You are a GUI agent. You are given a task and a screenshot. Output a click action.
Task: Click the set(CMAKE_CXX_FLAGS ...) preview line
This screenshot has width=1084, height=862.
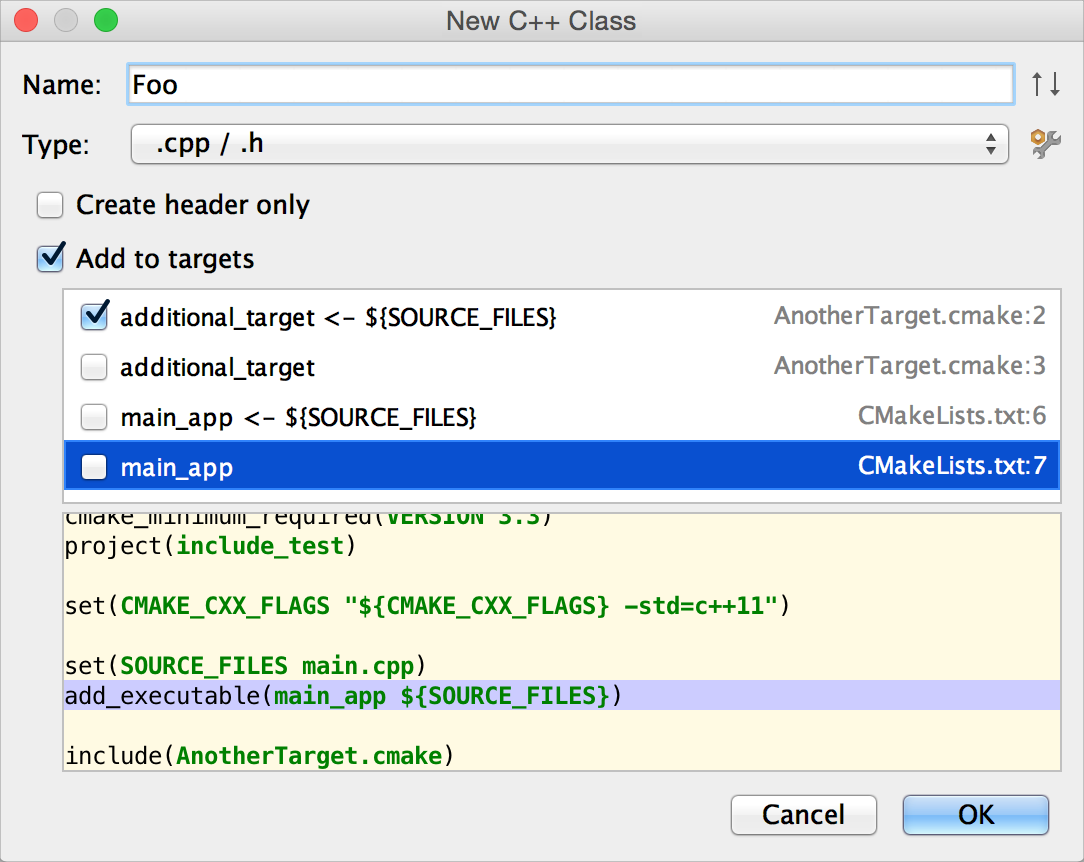tap(427, 606)
